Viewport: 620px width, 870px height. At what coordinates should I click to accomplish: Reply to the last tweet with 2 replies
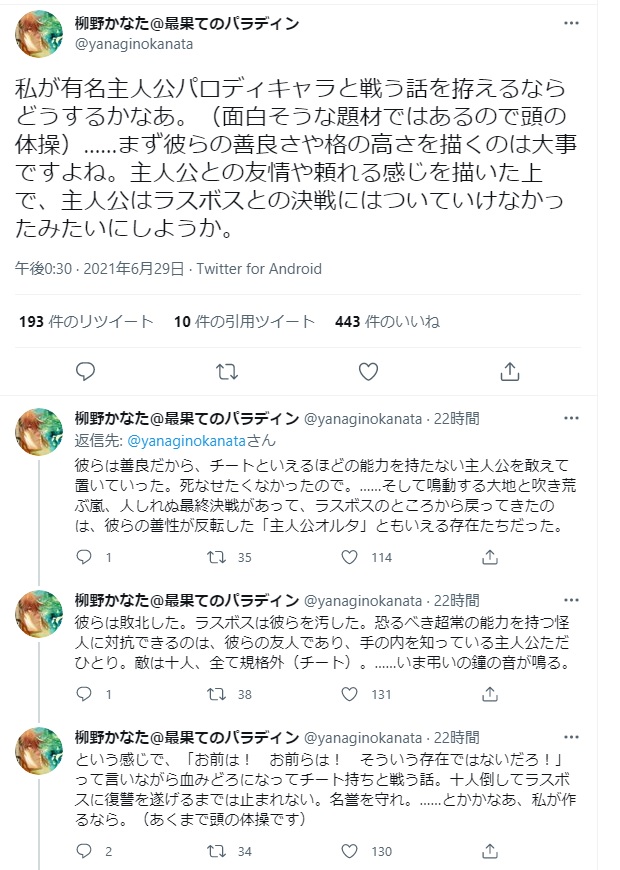(86, 851)
